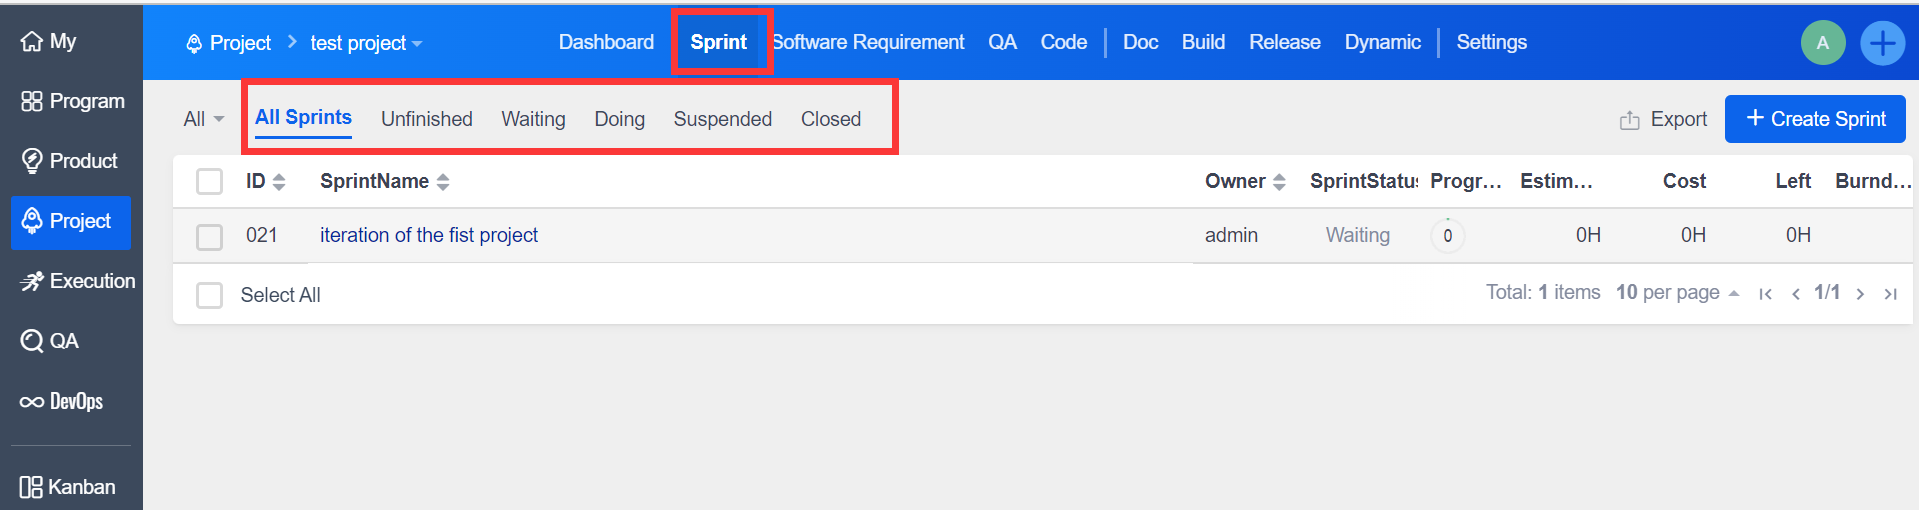
Task: Open the All filter dropdown
Action: pyautogui.click(x=203, y=119)
